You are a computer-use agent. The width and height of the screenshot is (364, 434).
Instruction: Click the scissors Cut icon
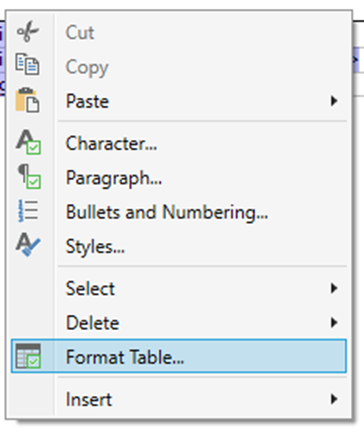[x=28, y=31]
